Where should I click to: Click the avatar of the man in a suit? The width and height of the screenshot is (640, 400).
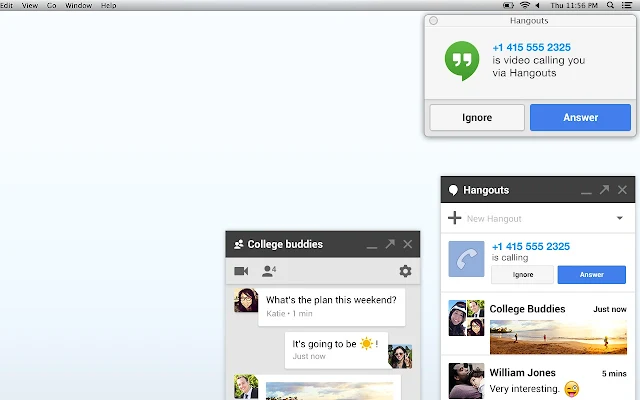coord(246,386)
